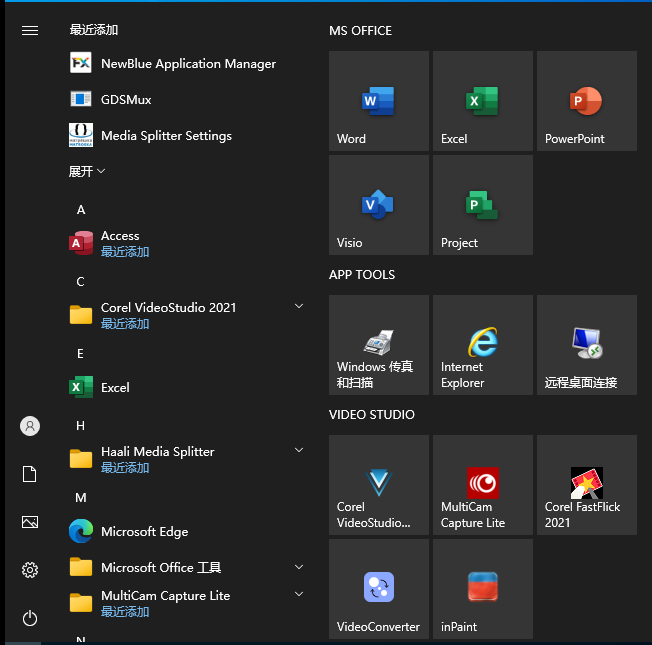The height and width of the screenshot is (645, 652).
Task: Open the PowerPoint tile
Action: click(586, 101)
